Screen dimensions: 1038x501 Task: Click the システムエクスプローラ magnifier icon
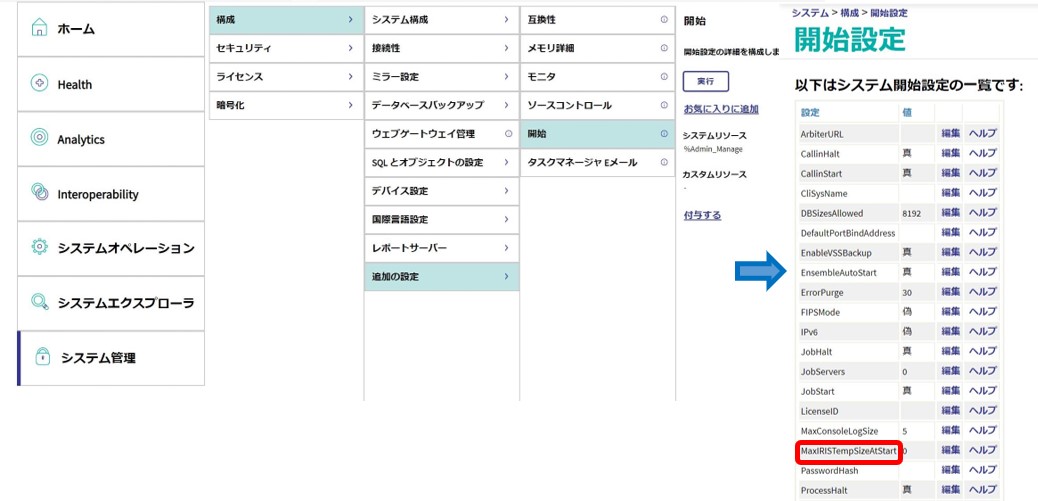point(40,302)
